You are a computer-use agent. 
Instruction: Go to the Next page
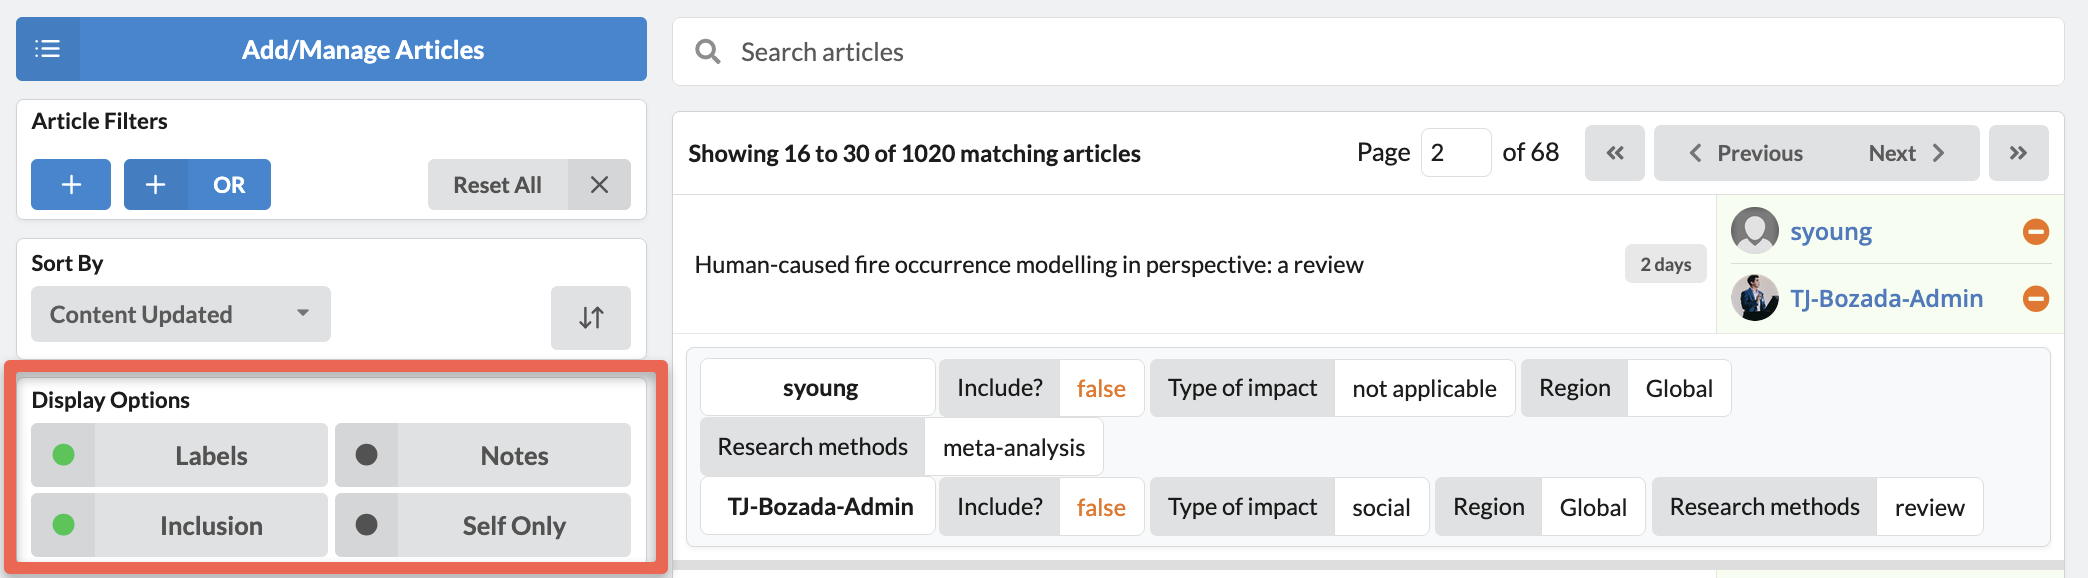[1907, 153]
